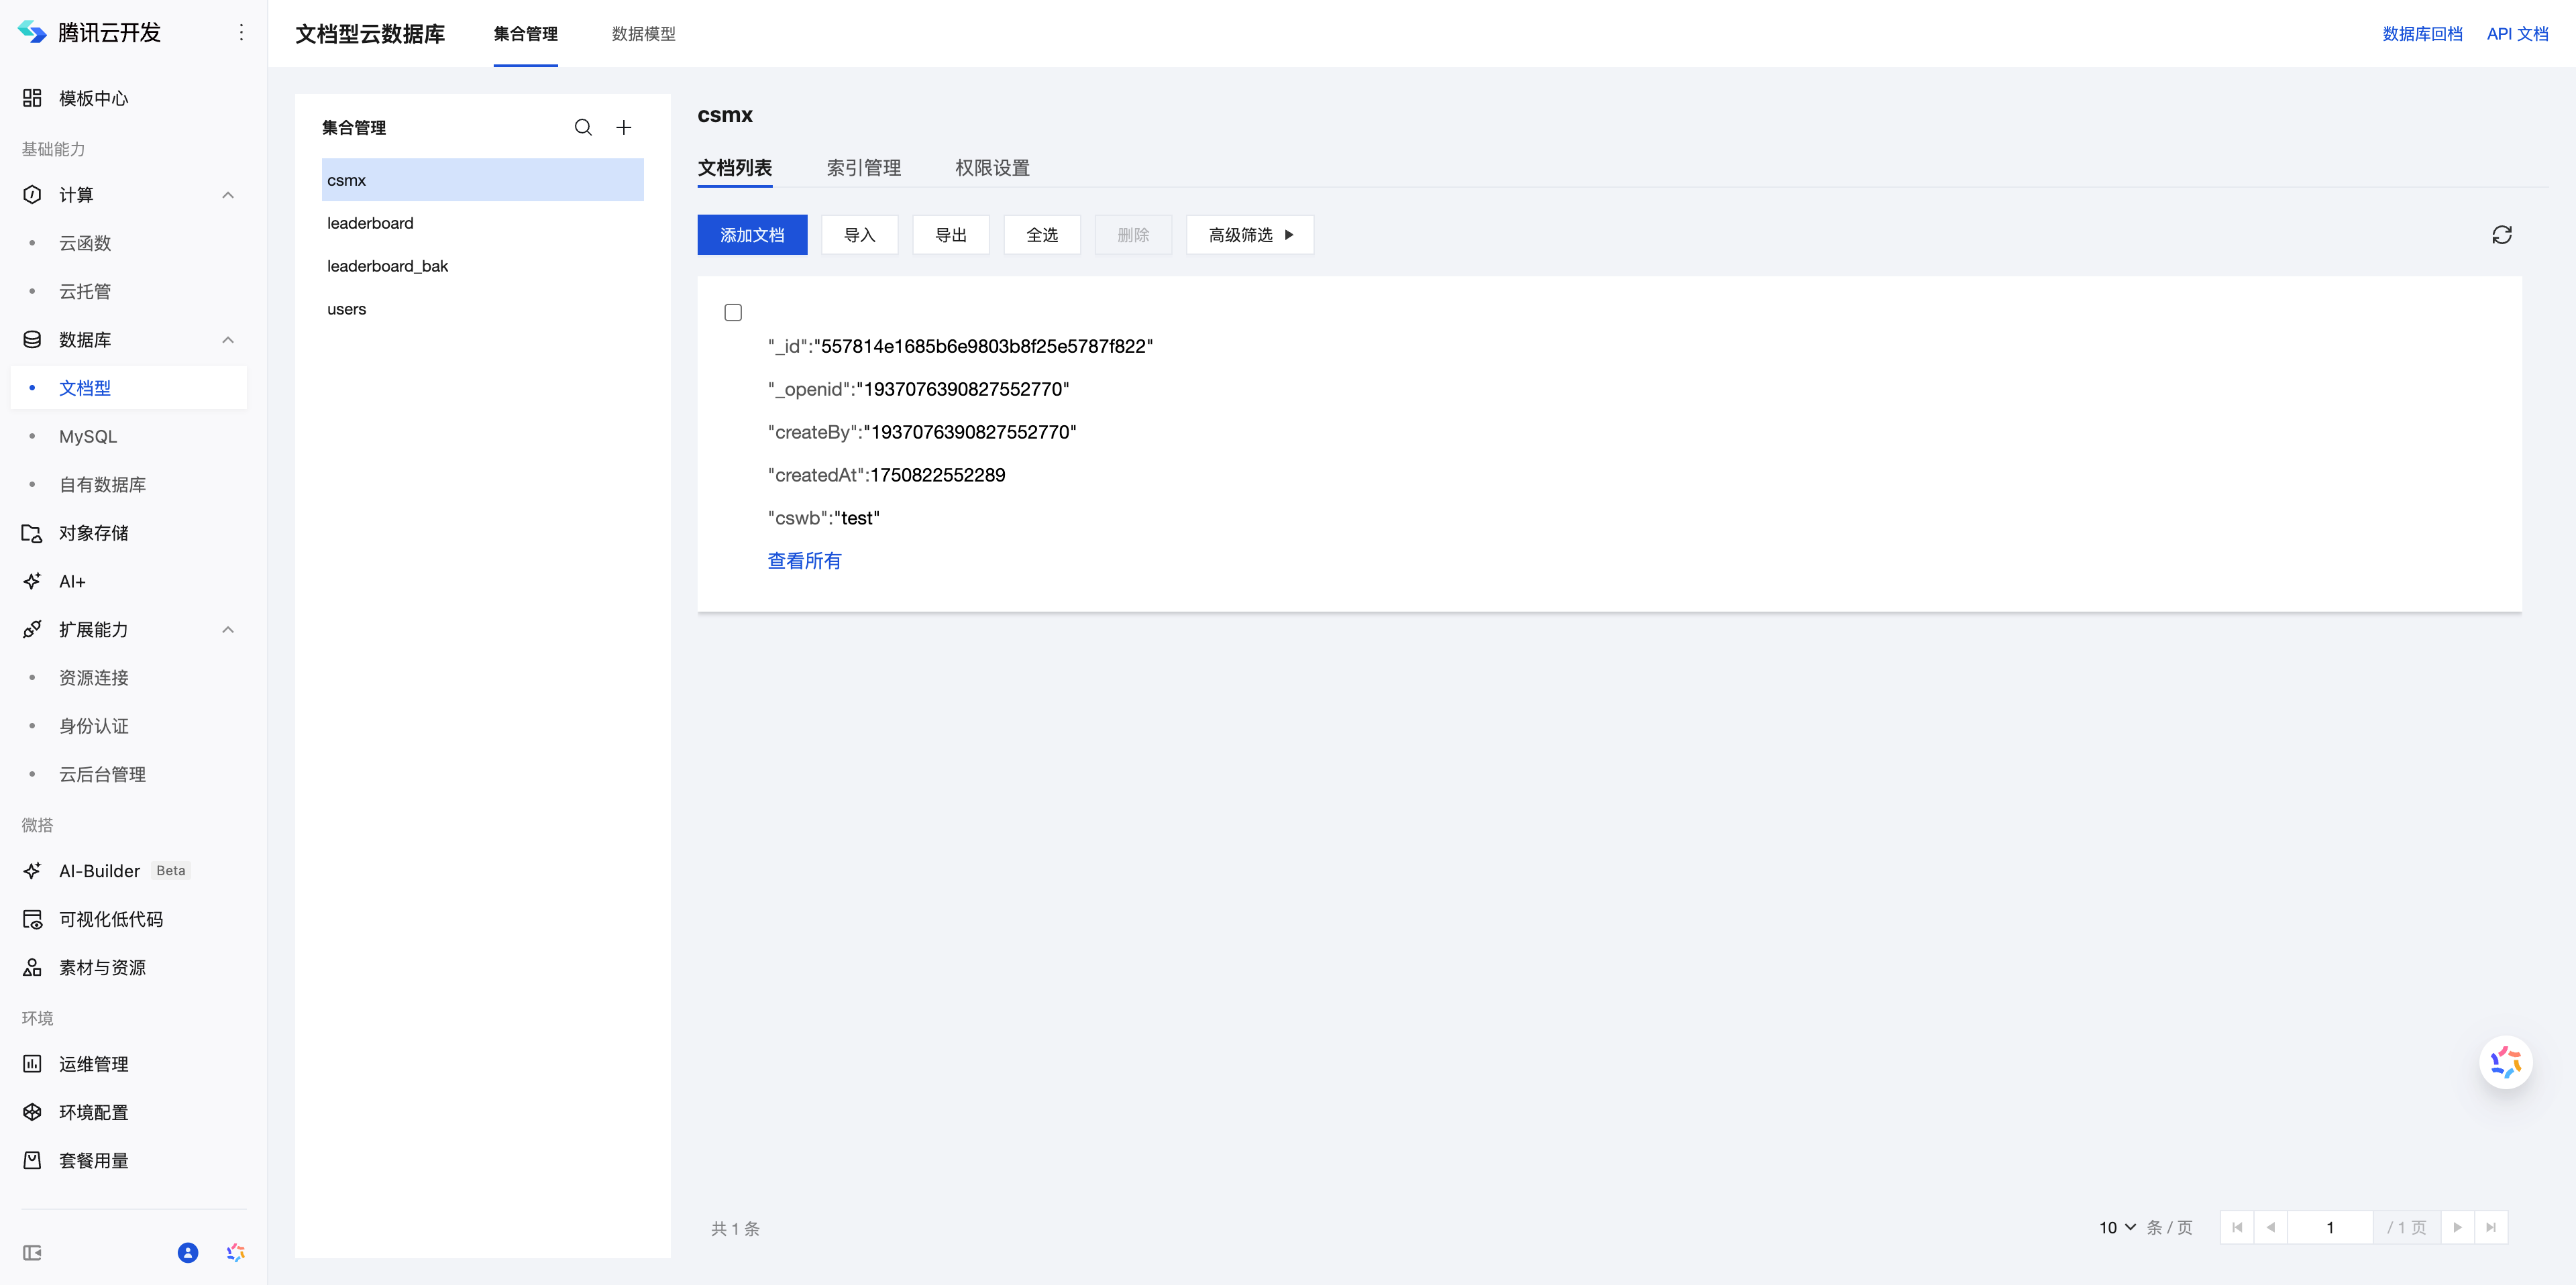The width and height of the screenshot is (2576, 1285).
Task: Jump to last page of results
Action: point(2491,1227)
